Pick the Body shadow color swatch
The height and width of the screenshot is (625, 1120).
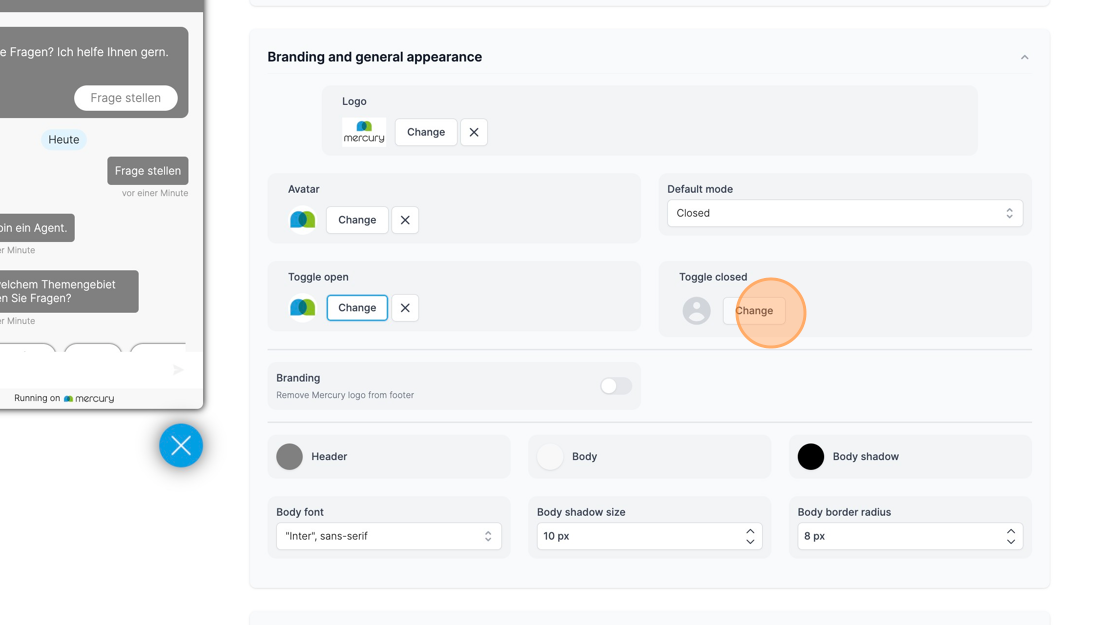pos(811,456)
